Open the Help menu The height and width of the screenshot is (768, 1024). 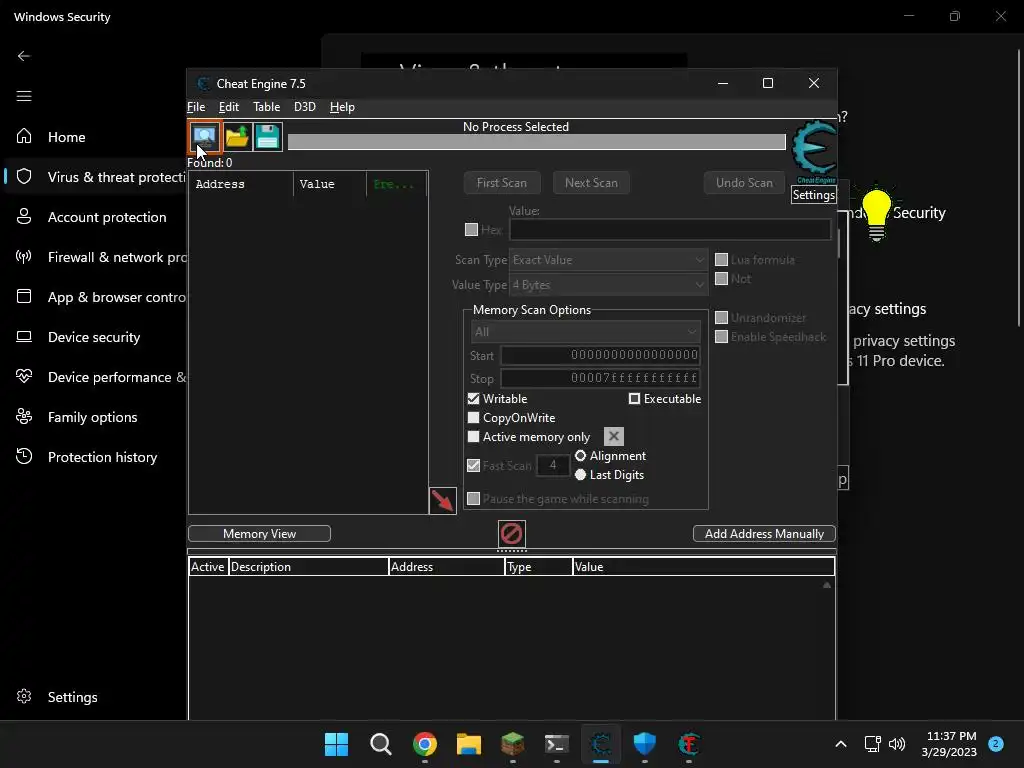tap(342, 107)
